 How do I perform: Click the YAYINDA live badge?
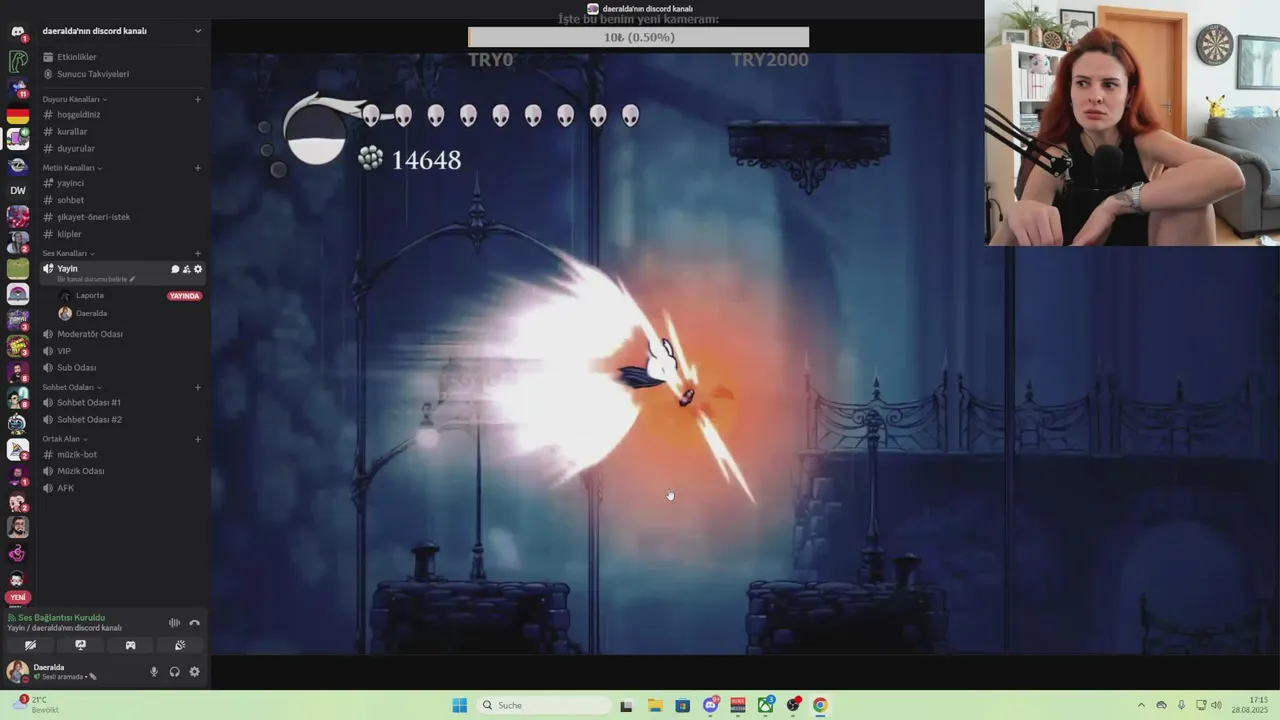click(184, 296)
